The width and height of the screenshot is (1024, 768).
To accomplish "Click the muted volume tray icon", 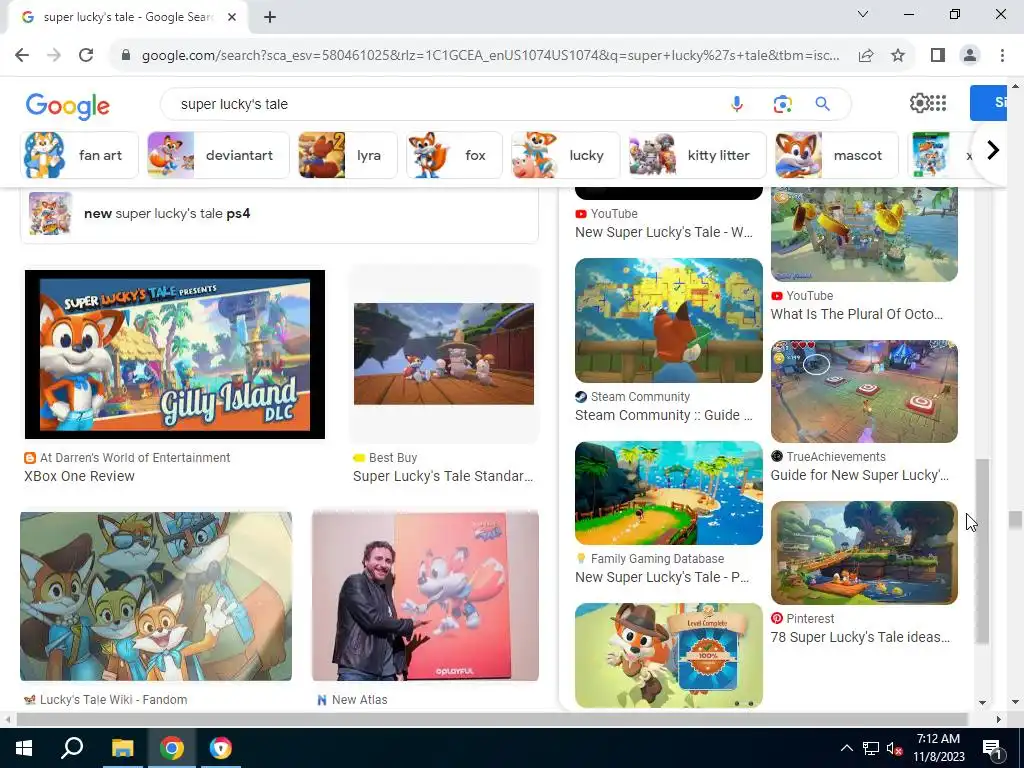I will 894,748.
